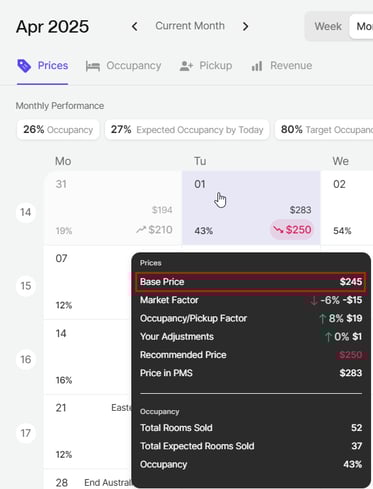Click the Revenue bar chart icon
This screenshot has width=373, height=489.
(x=257, y=66)
